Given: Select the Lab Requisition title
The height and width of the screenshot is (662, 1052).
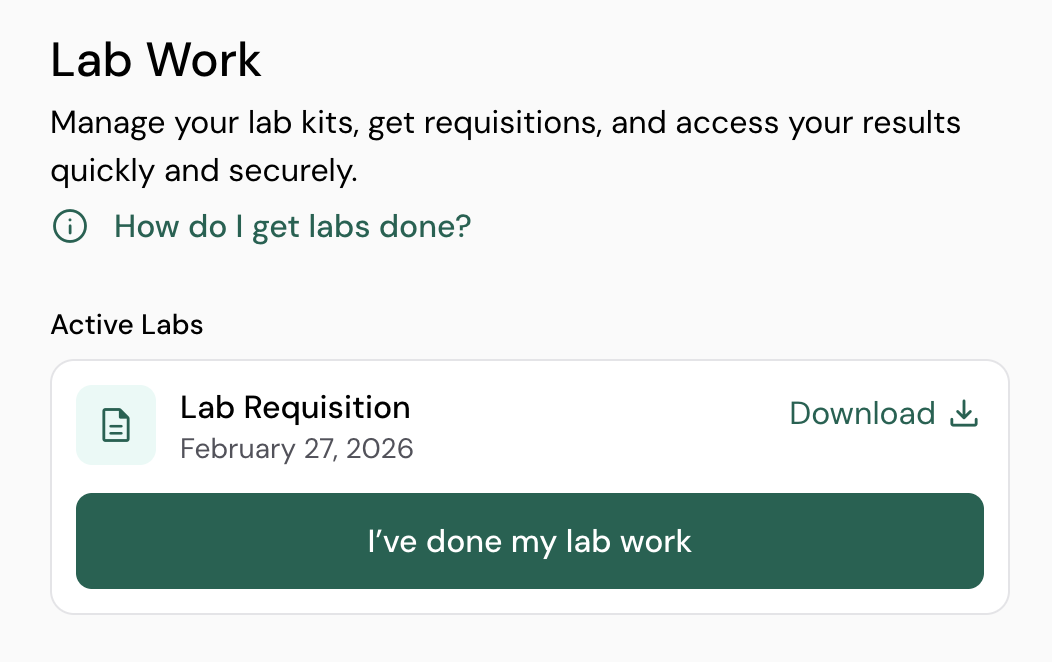Looking at the screenshot, I should [x=295, y=408].
